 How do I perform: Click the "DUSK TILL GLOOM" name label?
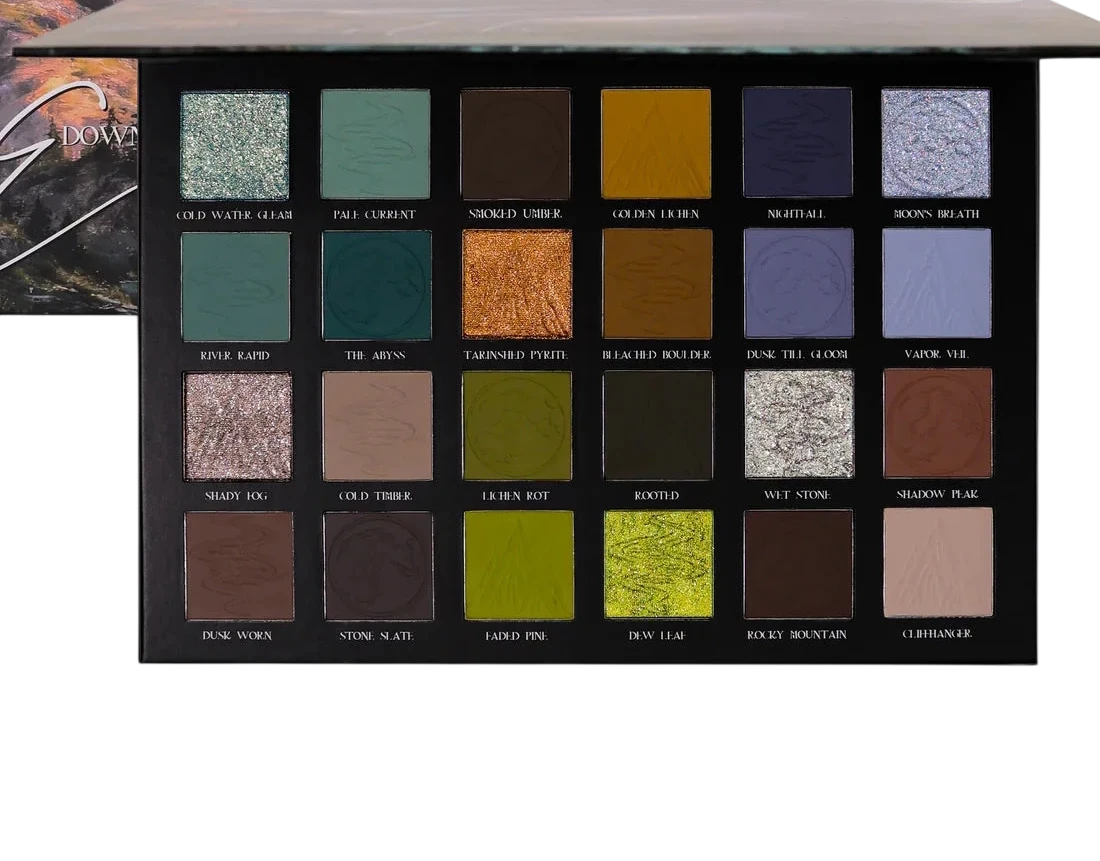(x=797, y=354)
